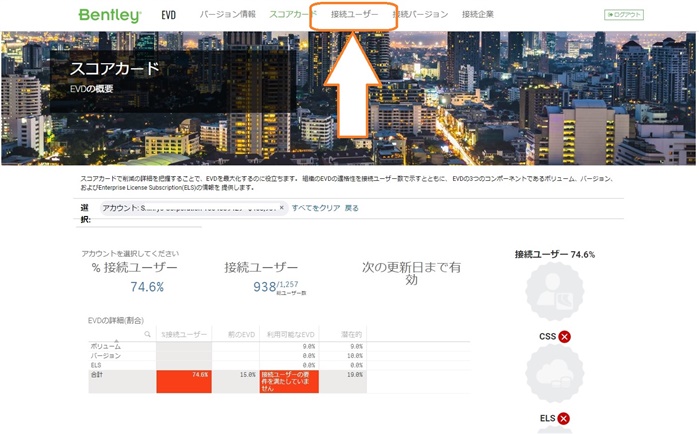Image resolution: width=699 pixels, height=434 pixels.
Task: Click the 前のEVD column header
Action: pos(241,334)
